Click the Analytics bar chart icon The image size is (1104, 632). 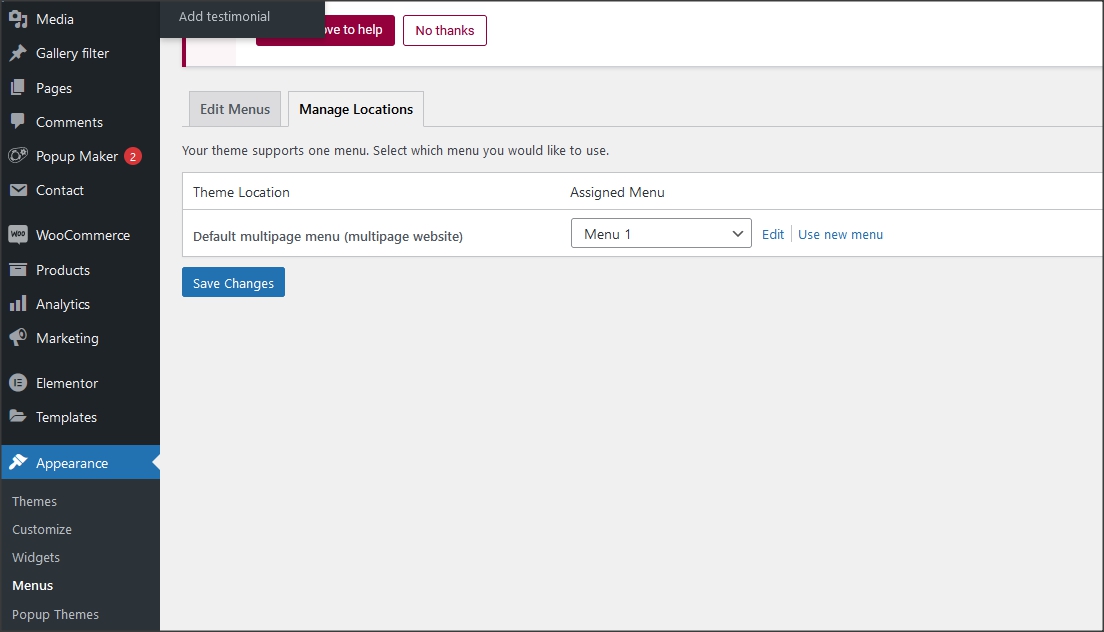[x=18, y=304]
